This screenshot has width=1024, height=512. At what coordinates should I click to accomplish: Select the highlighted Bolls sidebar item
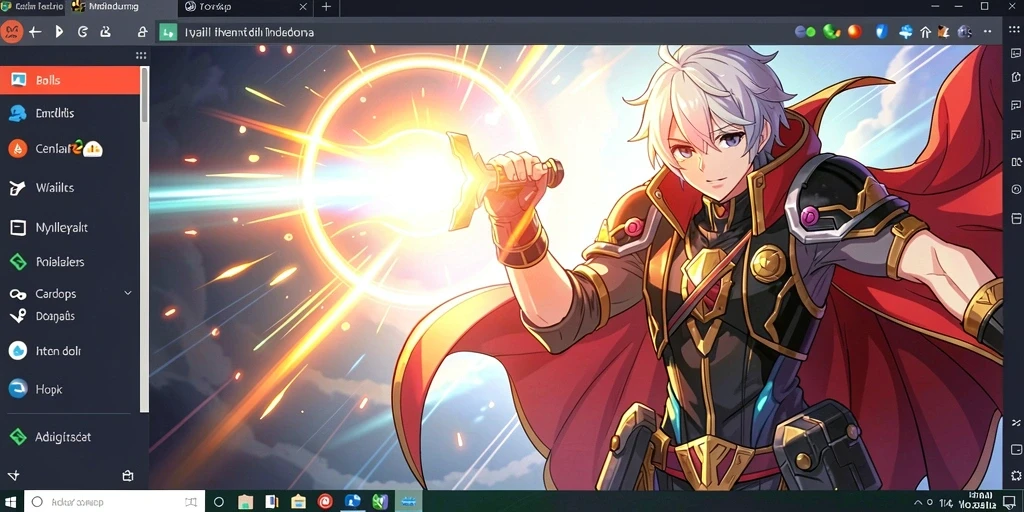click(x=70, y=80)
